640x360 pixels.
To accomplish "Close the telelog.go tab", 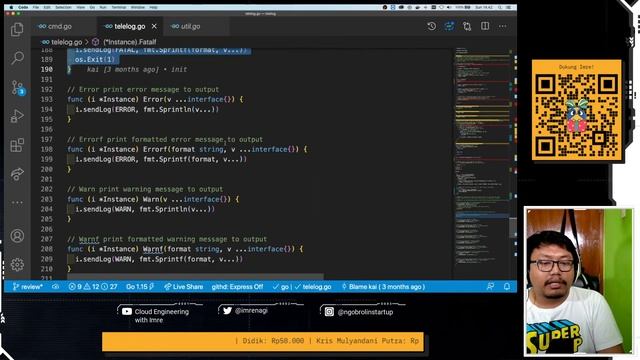I will coord(154,26).
